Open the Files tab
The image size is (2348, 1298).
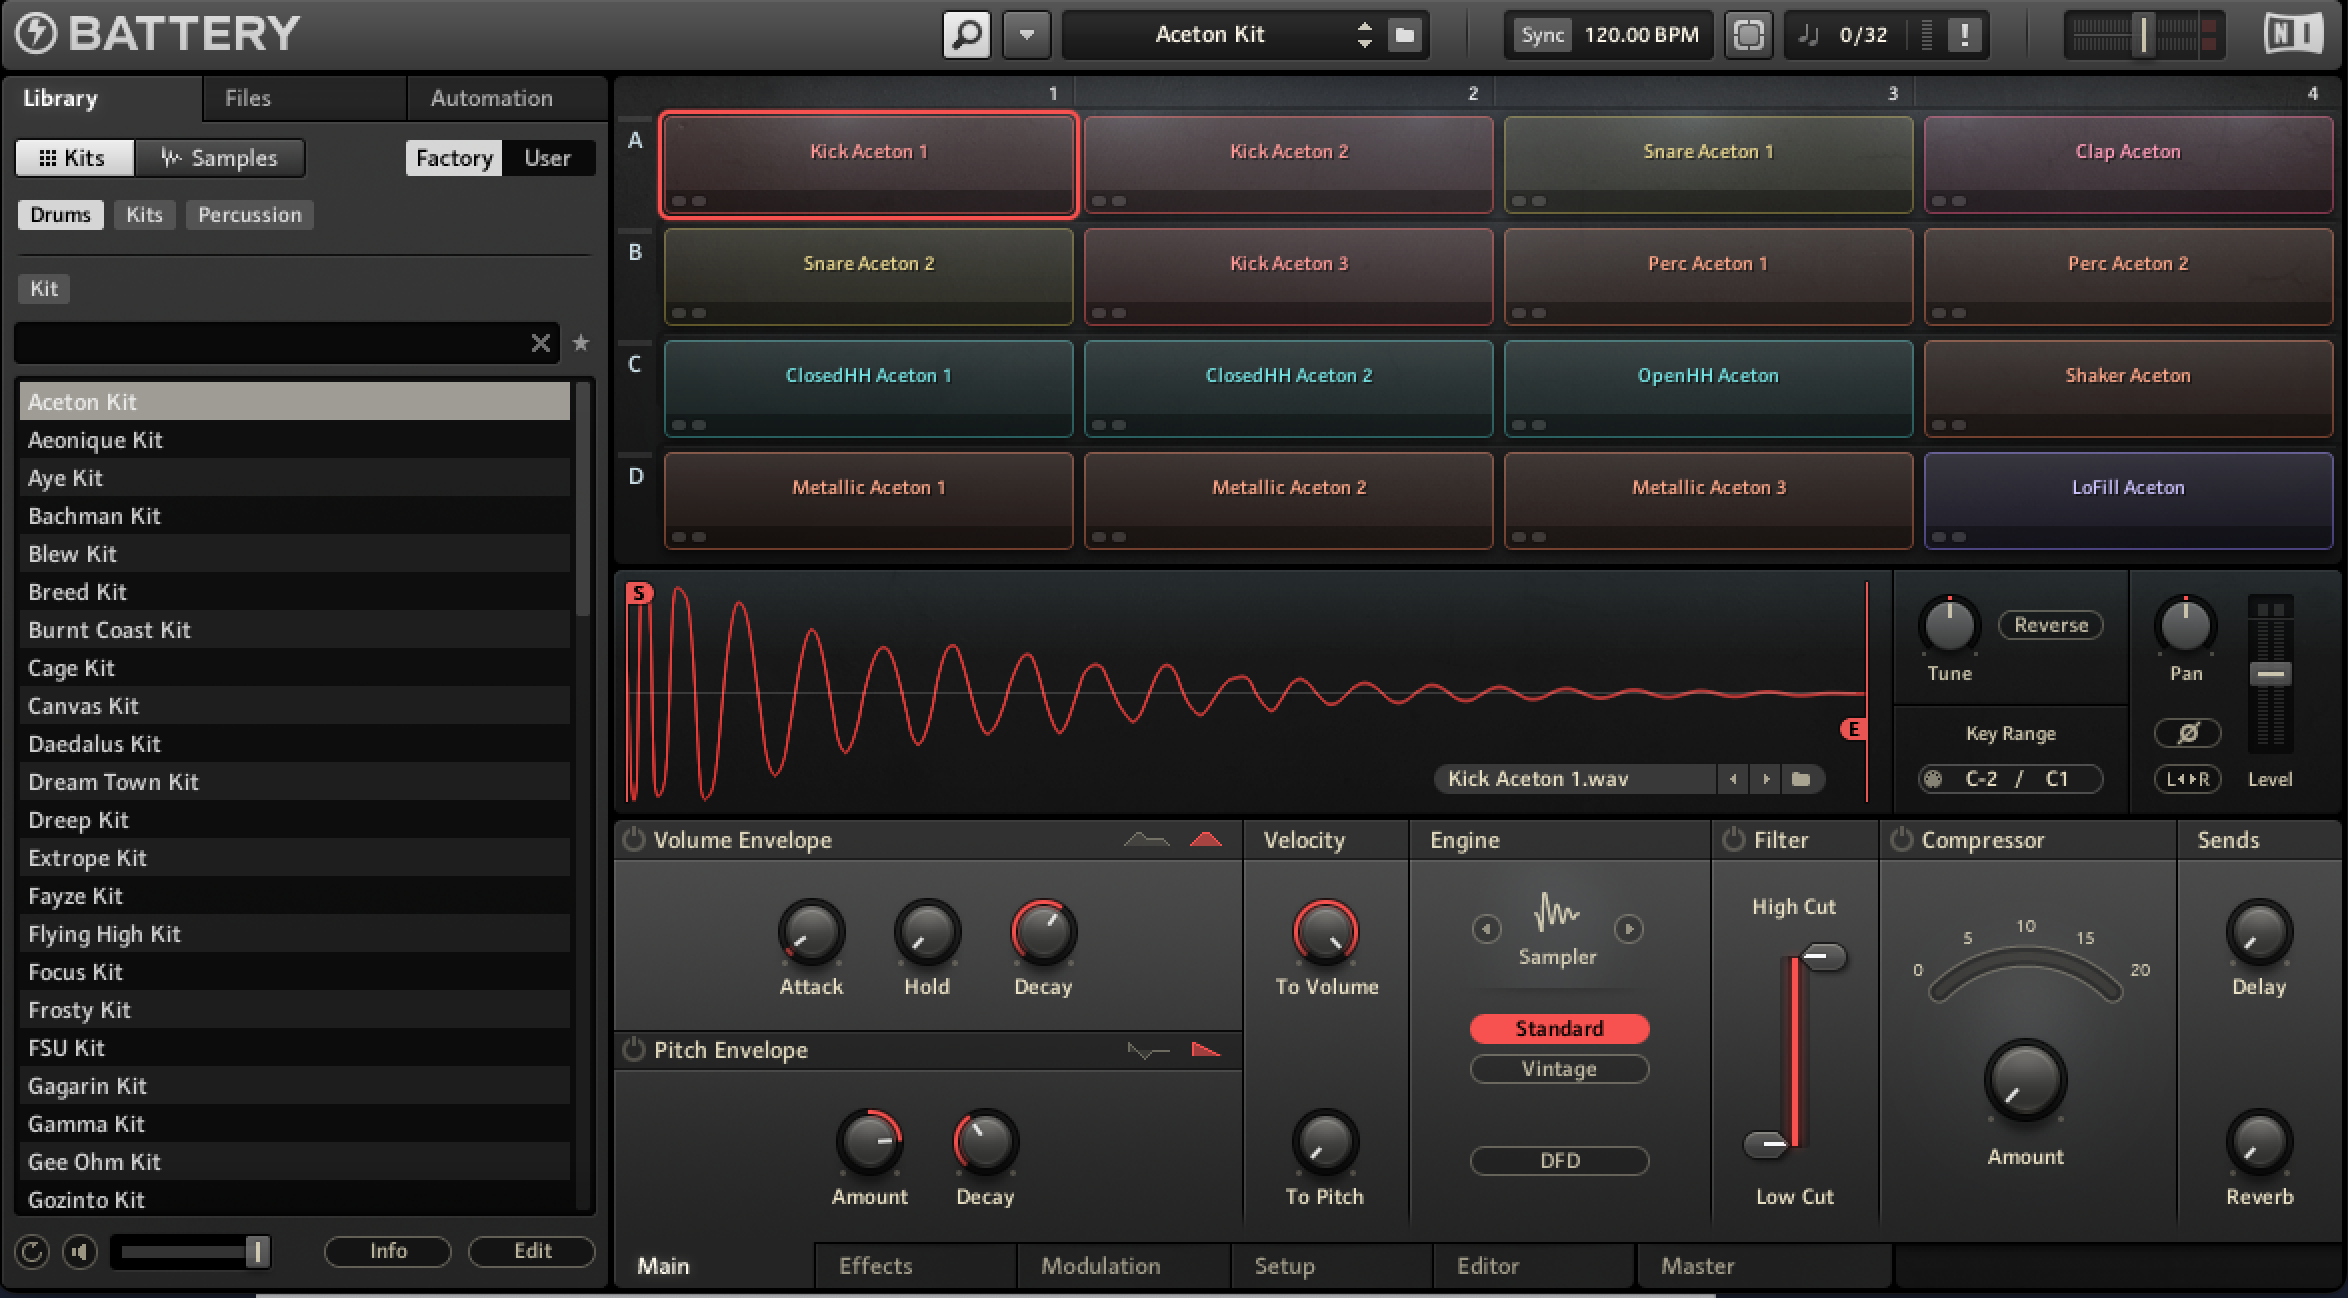248,98
